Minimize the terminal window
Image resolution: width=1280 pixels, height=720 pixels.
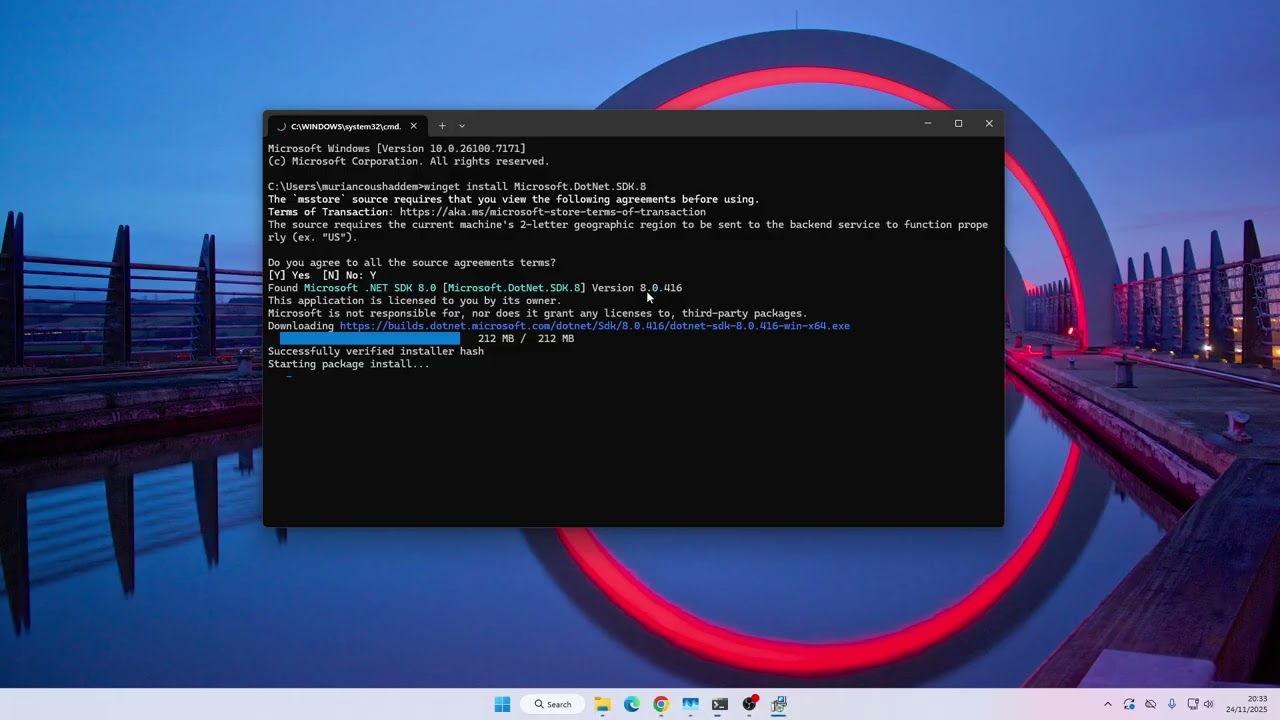point(928,123)
